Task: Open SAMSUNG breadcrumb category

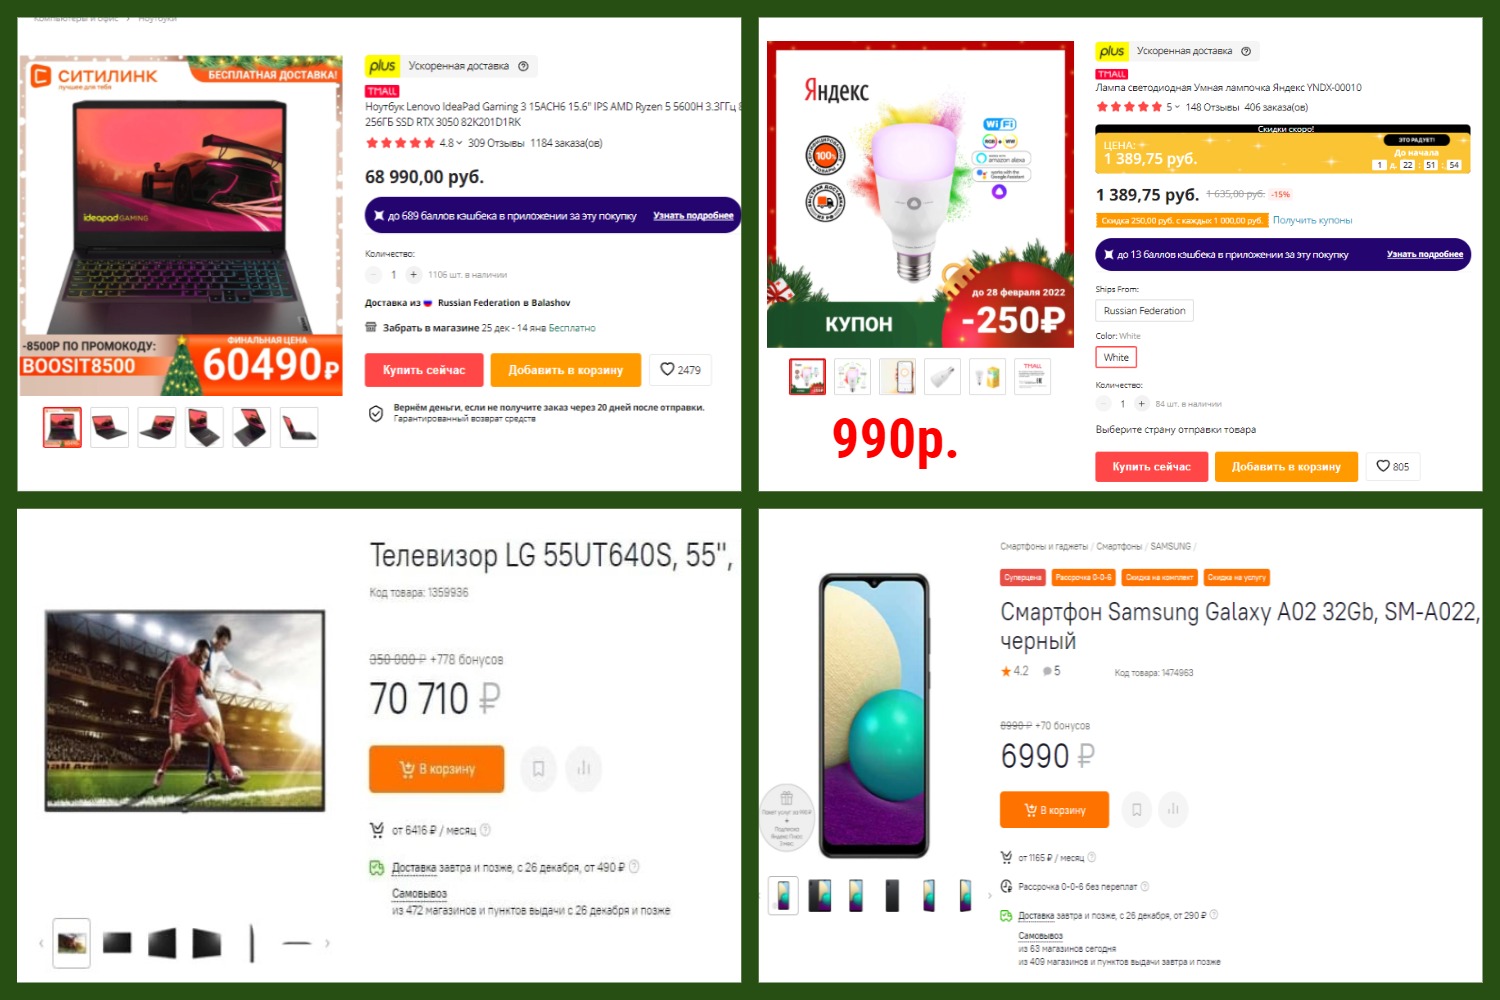Action: [x=1170, y=547]
